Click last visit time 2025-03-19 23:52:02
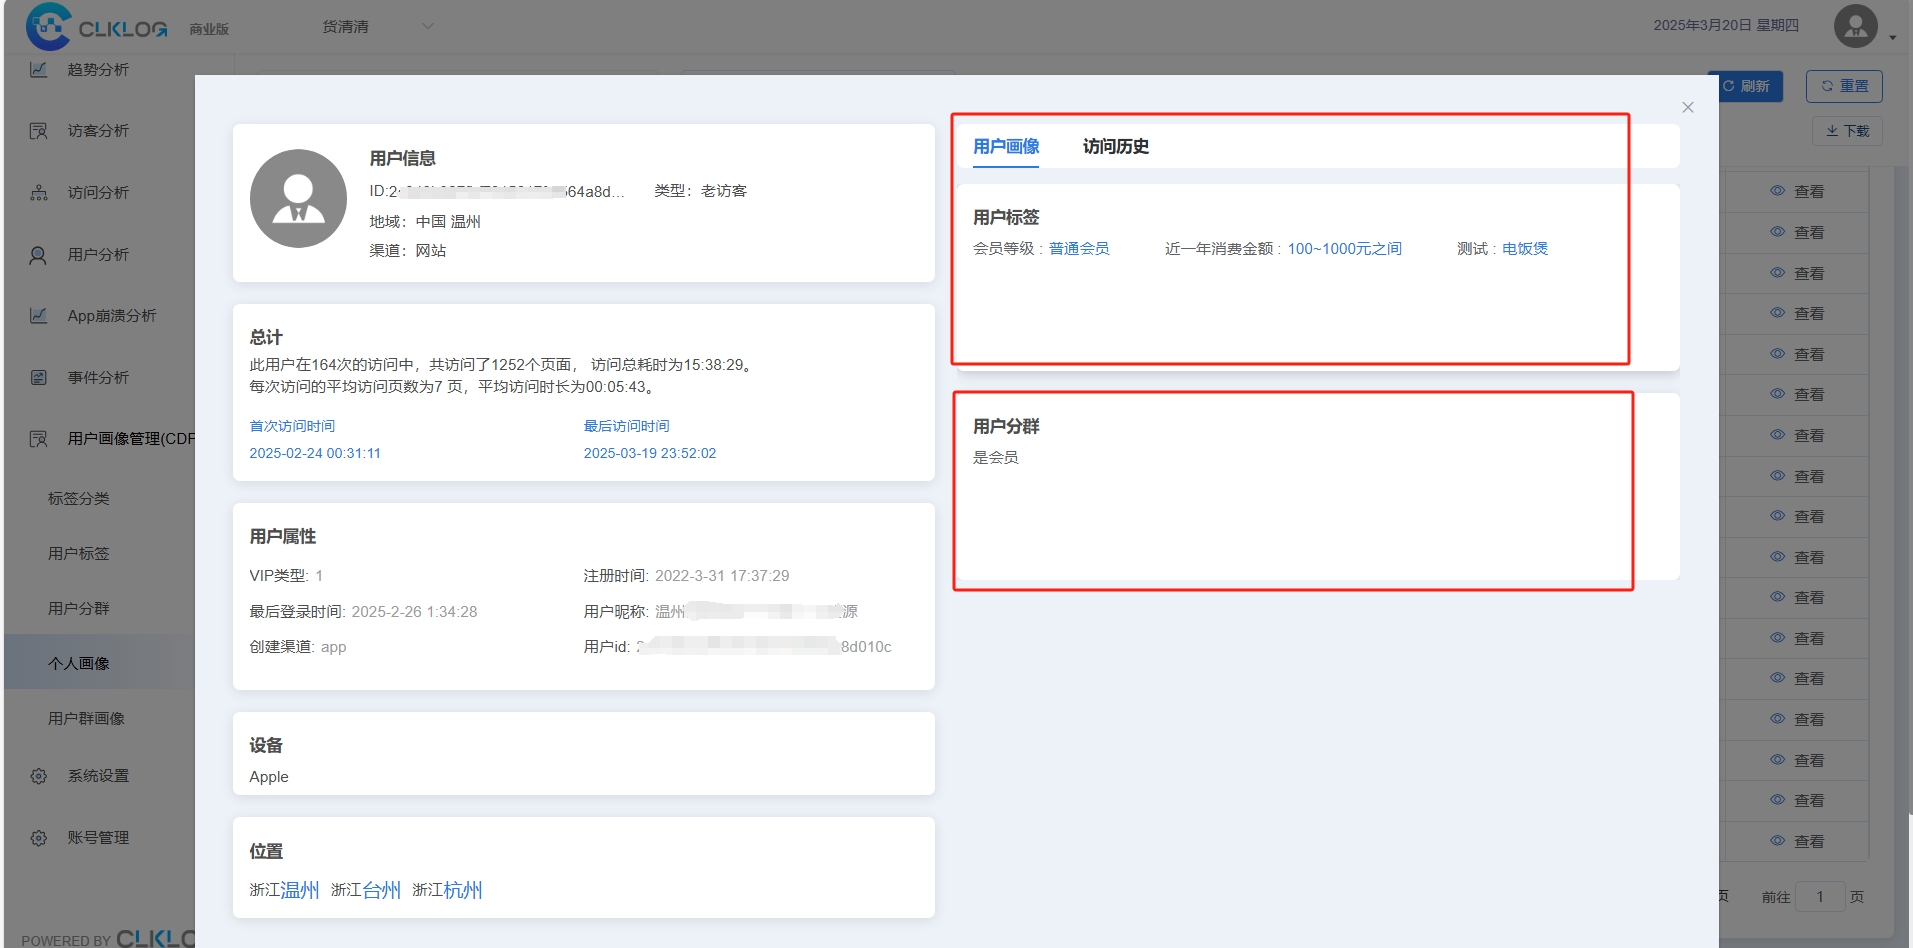Image resolution: width=1913 pixels, height=948 pixels. (650, 453)
